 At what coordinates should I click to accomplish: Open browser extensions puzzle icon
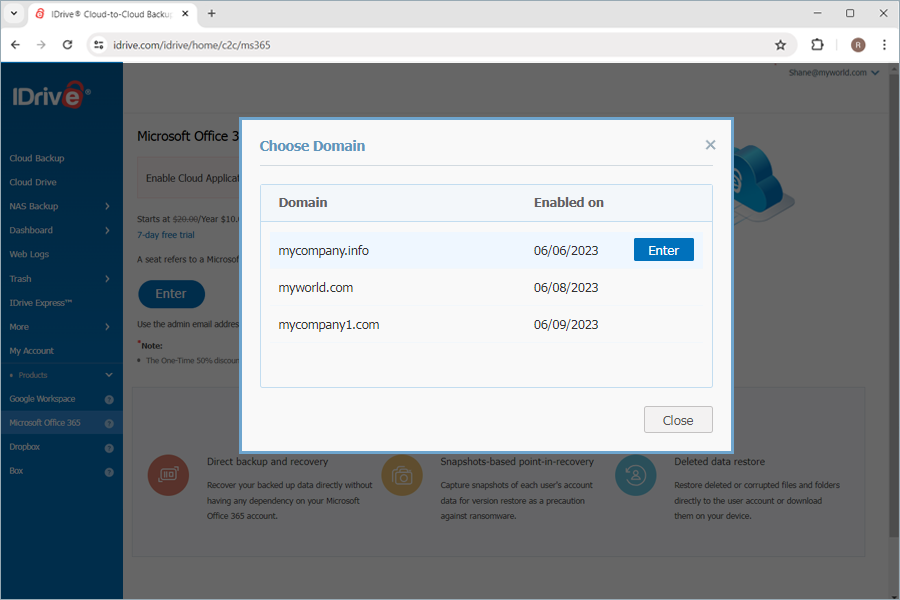[x=817, y=45]
